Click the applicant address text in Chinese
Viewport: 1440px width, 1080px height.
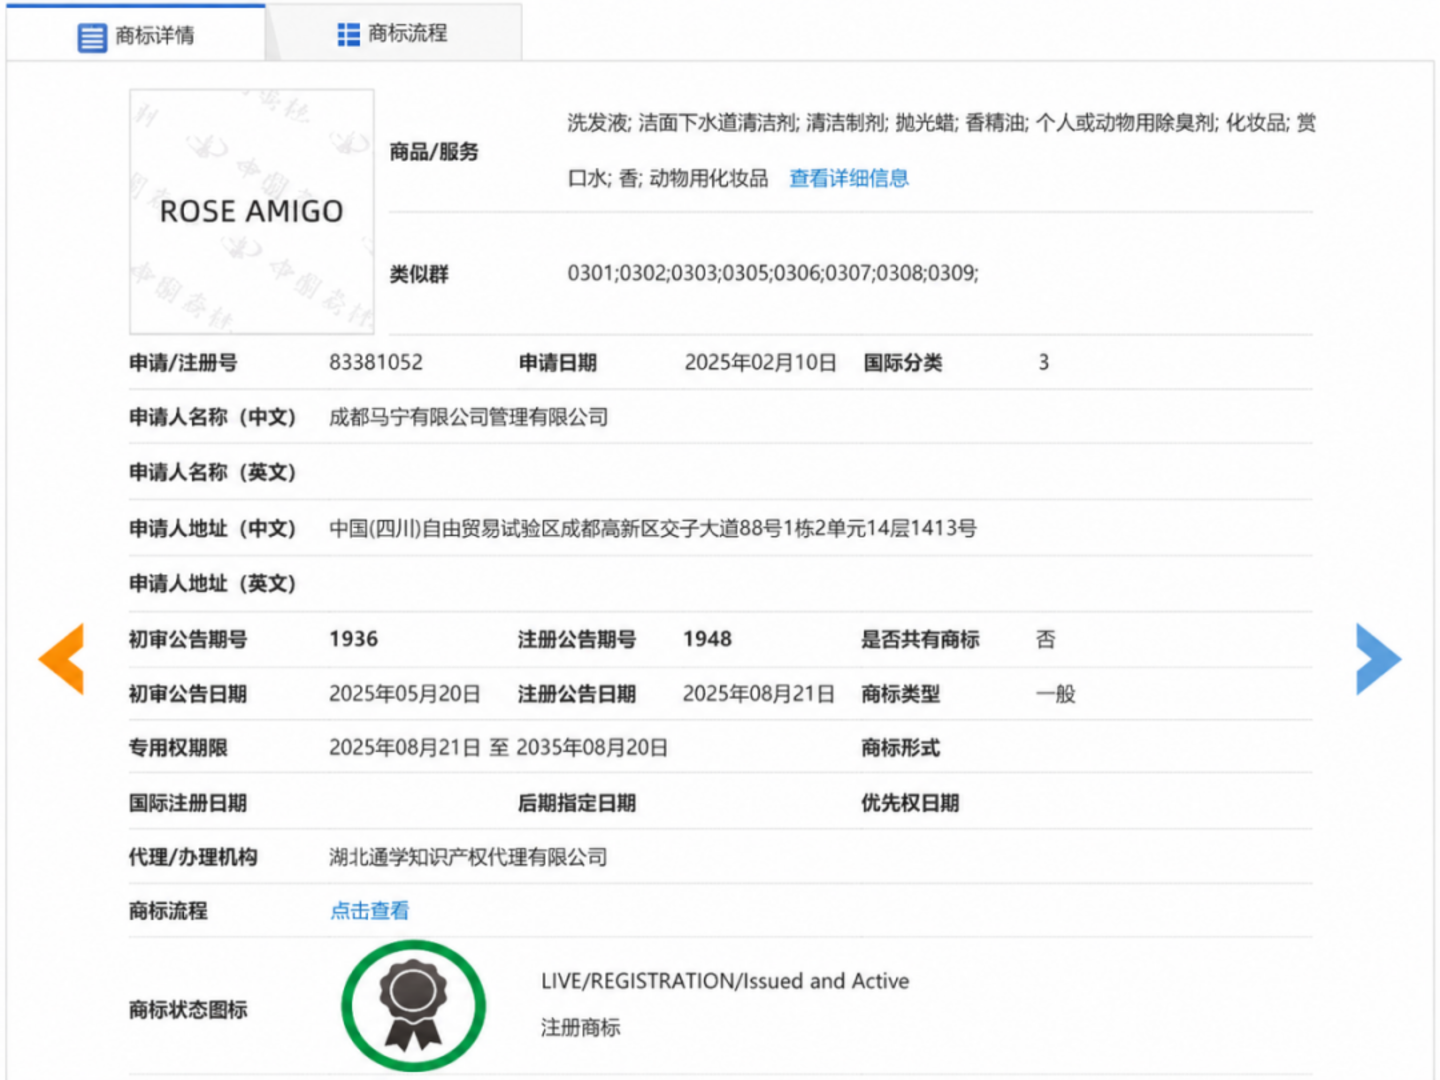(653, 528)
